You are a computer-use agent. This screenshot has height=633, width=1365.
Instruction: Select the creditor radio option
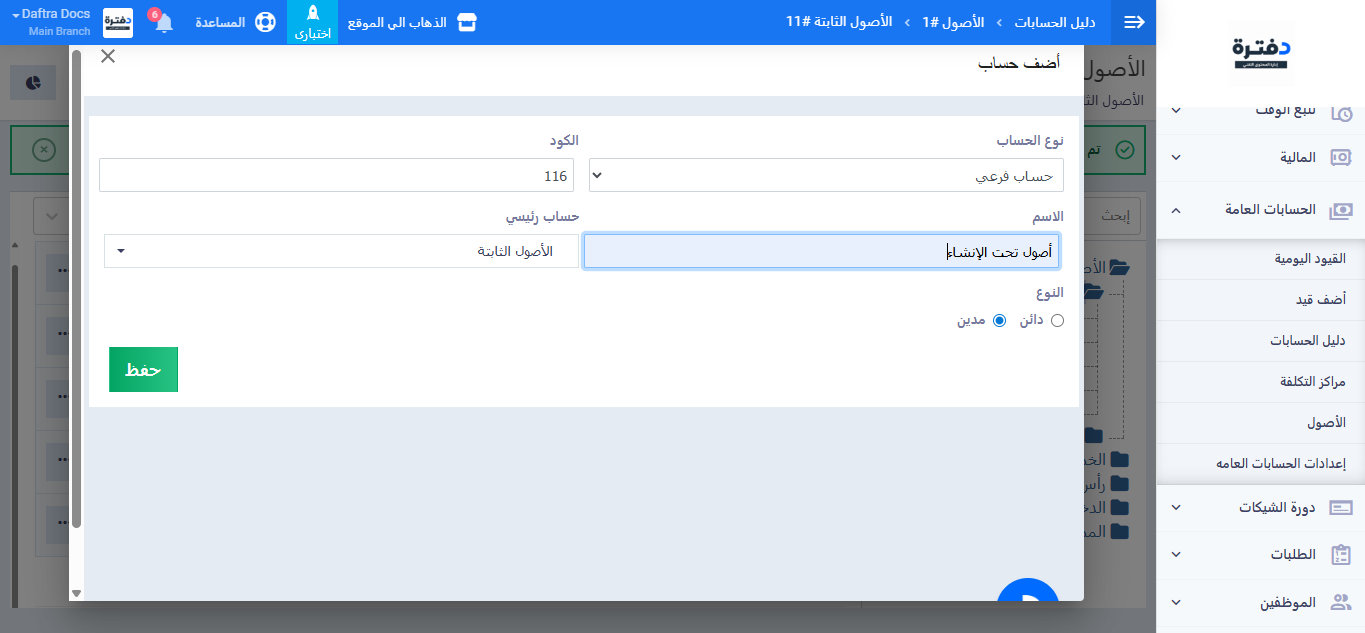pyautogui.click(x=1058, y=320)
